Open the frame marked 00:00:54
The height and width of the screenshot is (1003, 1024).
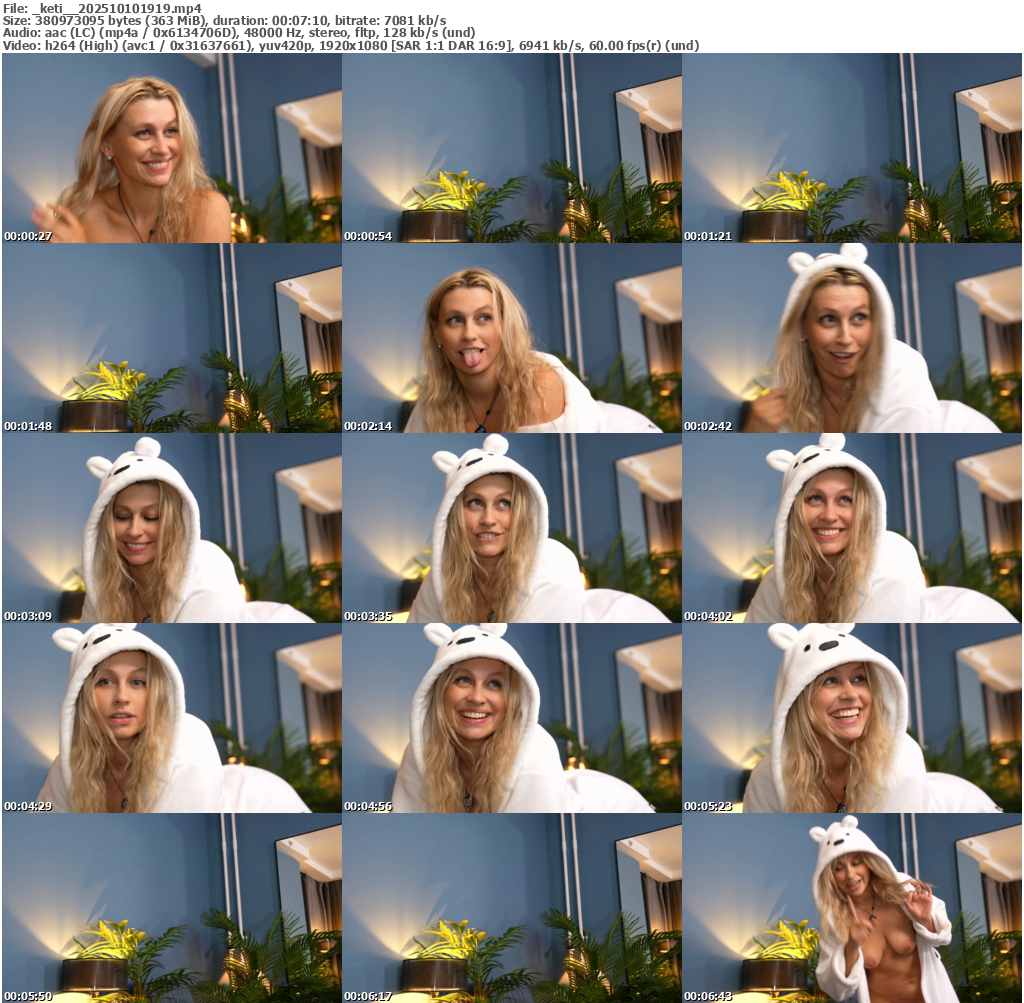511,148
